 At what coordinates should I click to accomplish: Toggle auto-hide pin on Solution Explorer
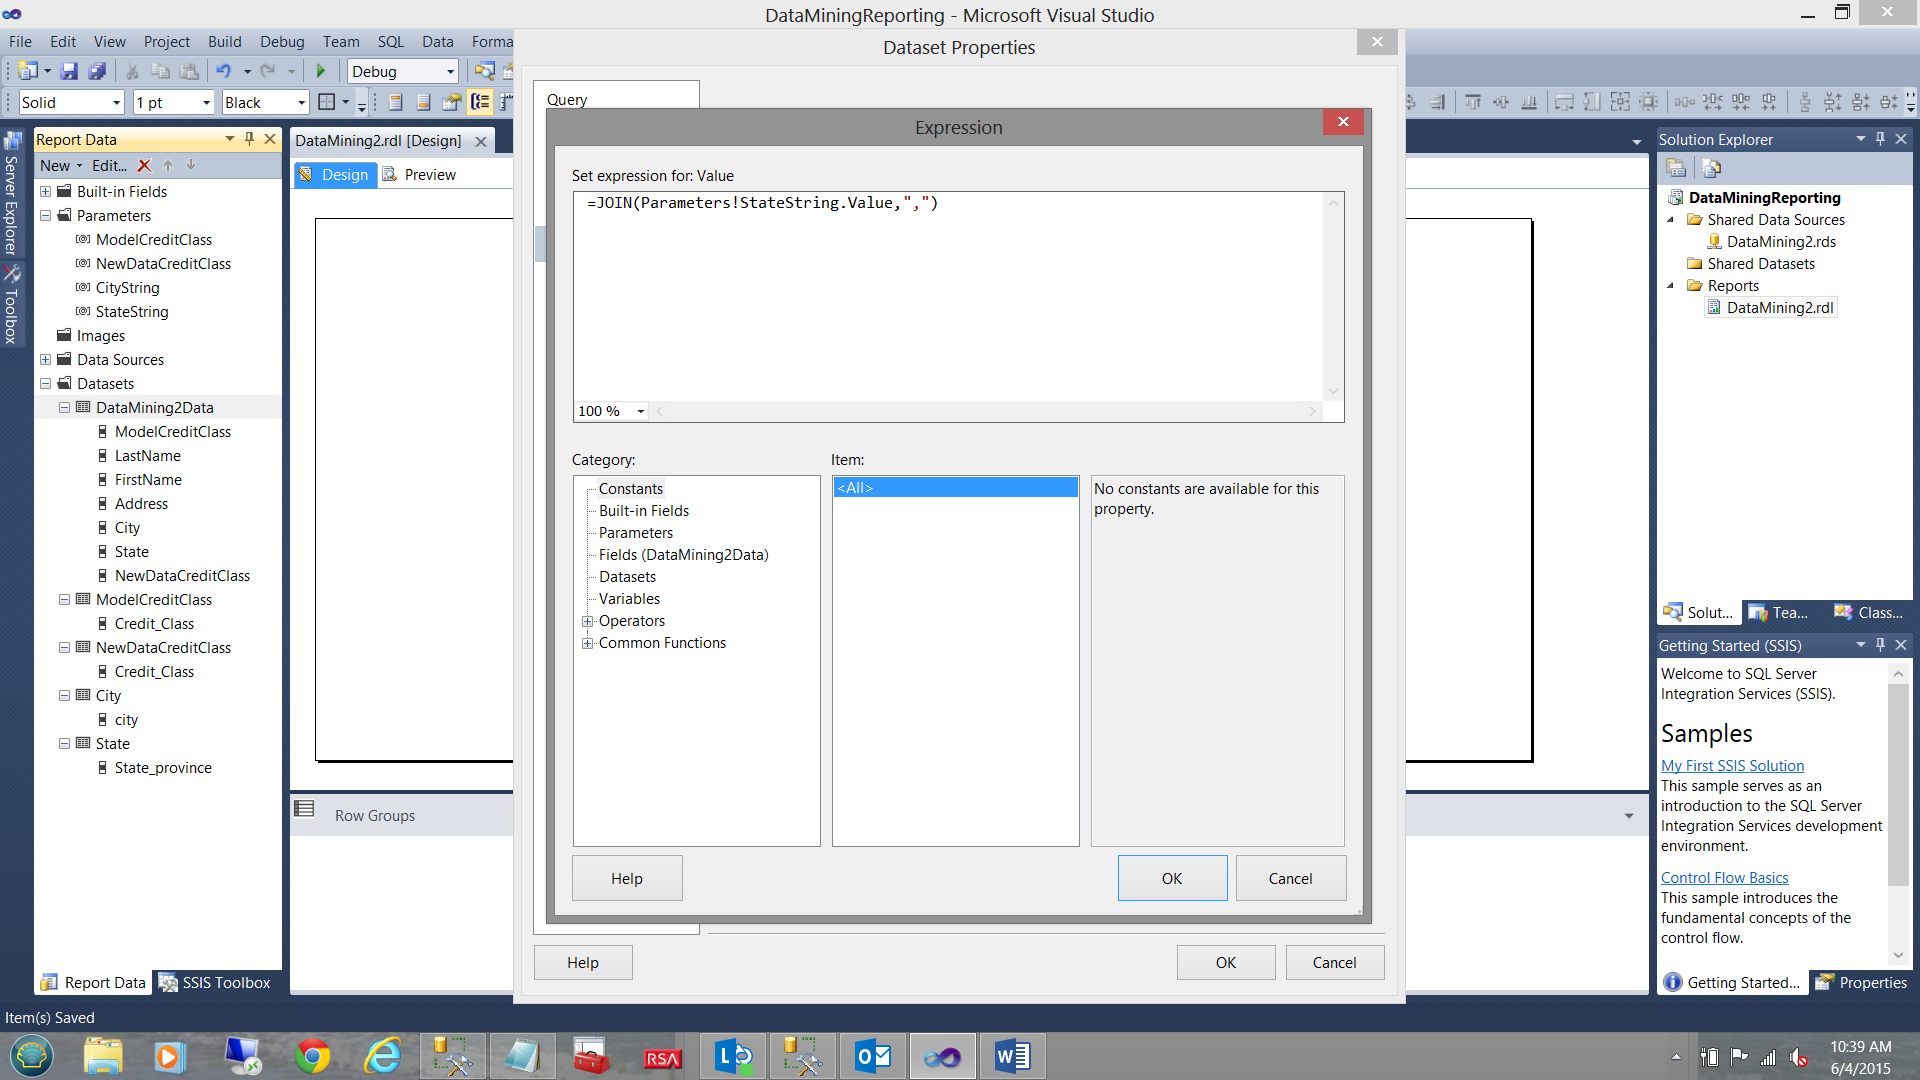tap(1881, 139)
